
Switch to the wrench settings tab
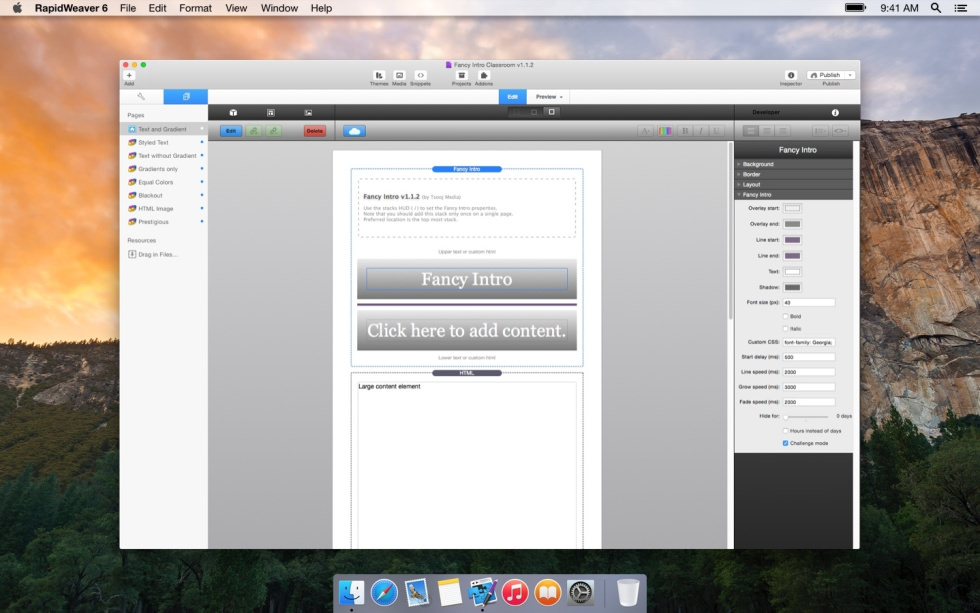(x=141, y=97)
